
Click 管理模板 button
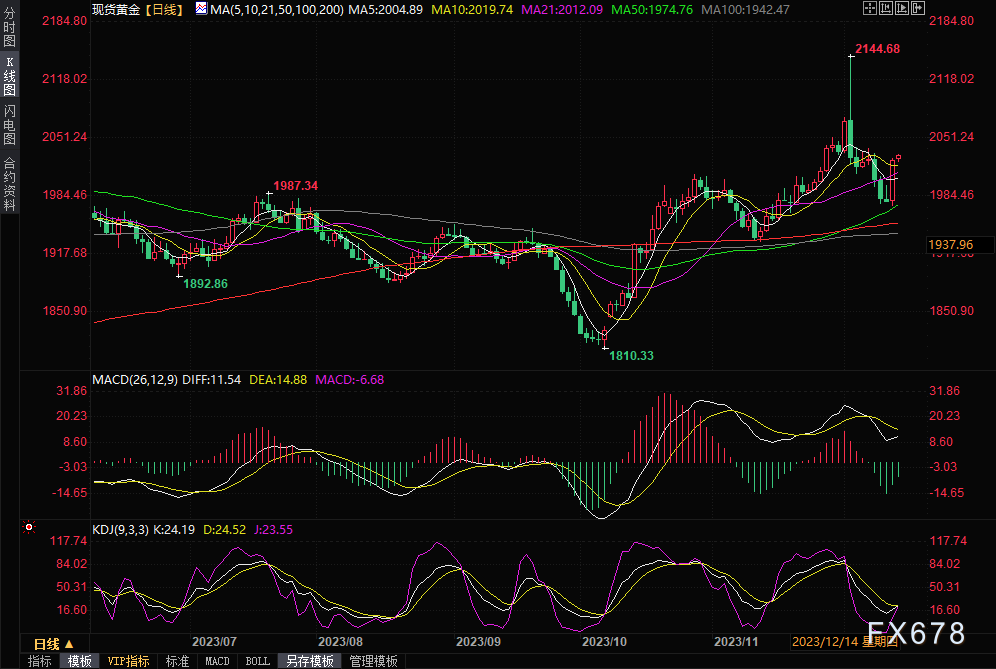[x=372, y=661]
